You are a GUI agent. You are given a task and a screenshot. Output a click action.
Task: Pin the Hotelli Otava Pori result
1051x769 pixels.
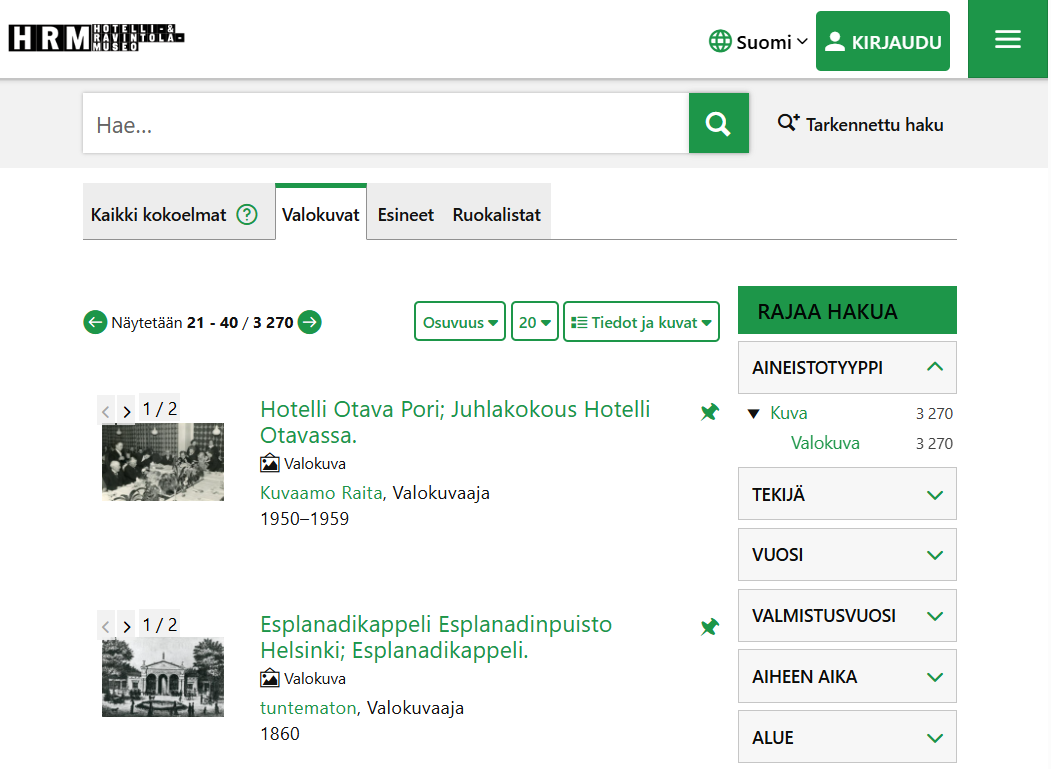[710, 412]
